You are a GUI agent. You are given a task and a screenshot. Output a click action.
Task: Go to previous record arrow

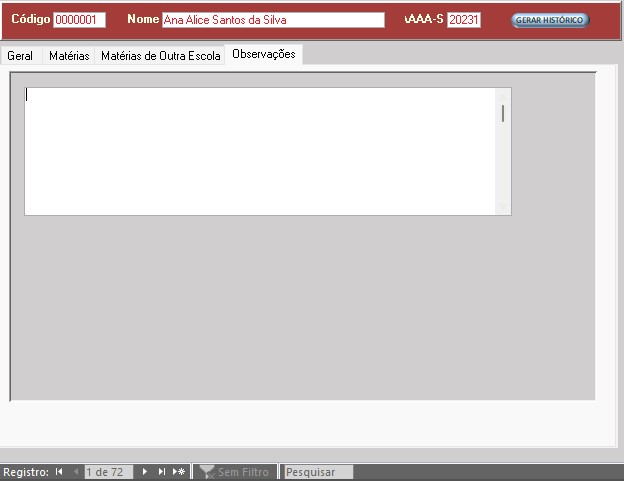coord(76,472)
